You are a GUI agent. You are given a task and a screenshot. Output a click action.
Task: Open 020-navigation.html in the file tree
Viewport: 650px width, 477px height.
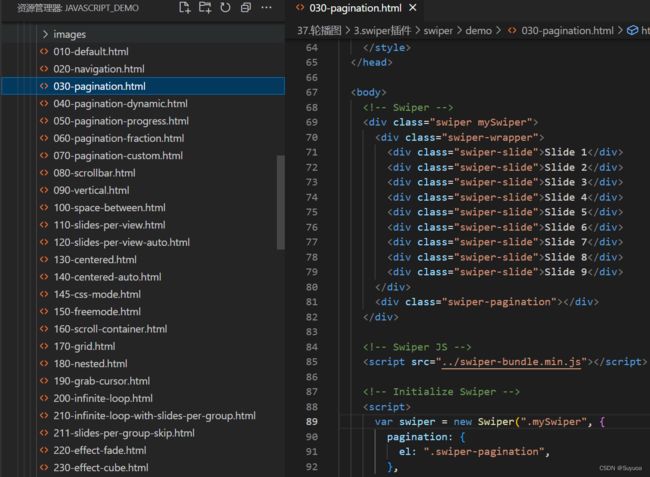(x=143, y=69)
